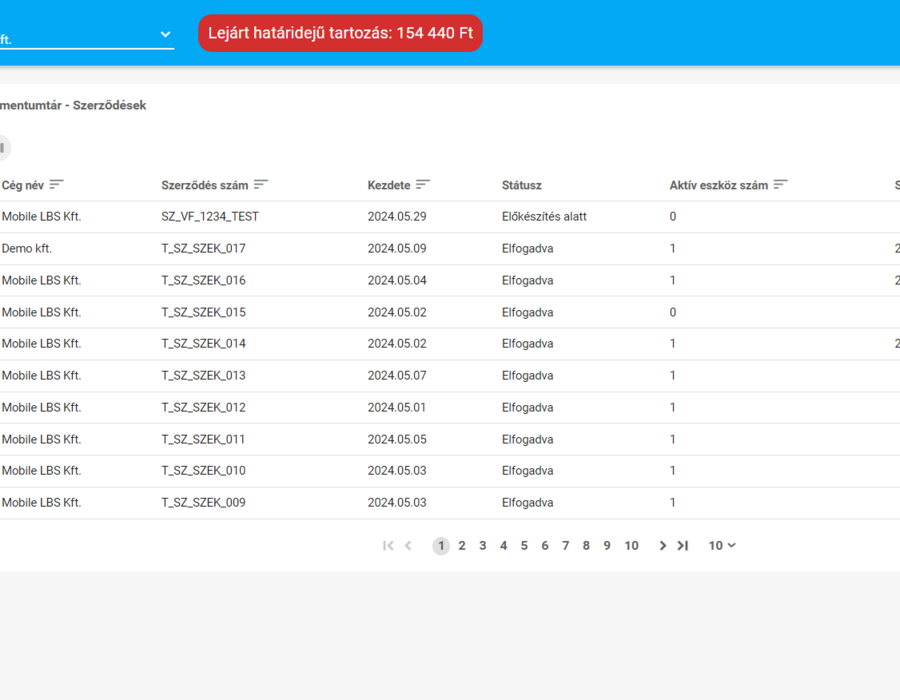This screenshot has height=700, width=900.
Task: Go to page 6
Action: tap(545, 546)
